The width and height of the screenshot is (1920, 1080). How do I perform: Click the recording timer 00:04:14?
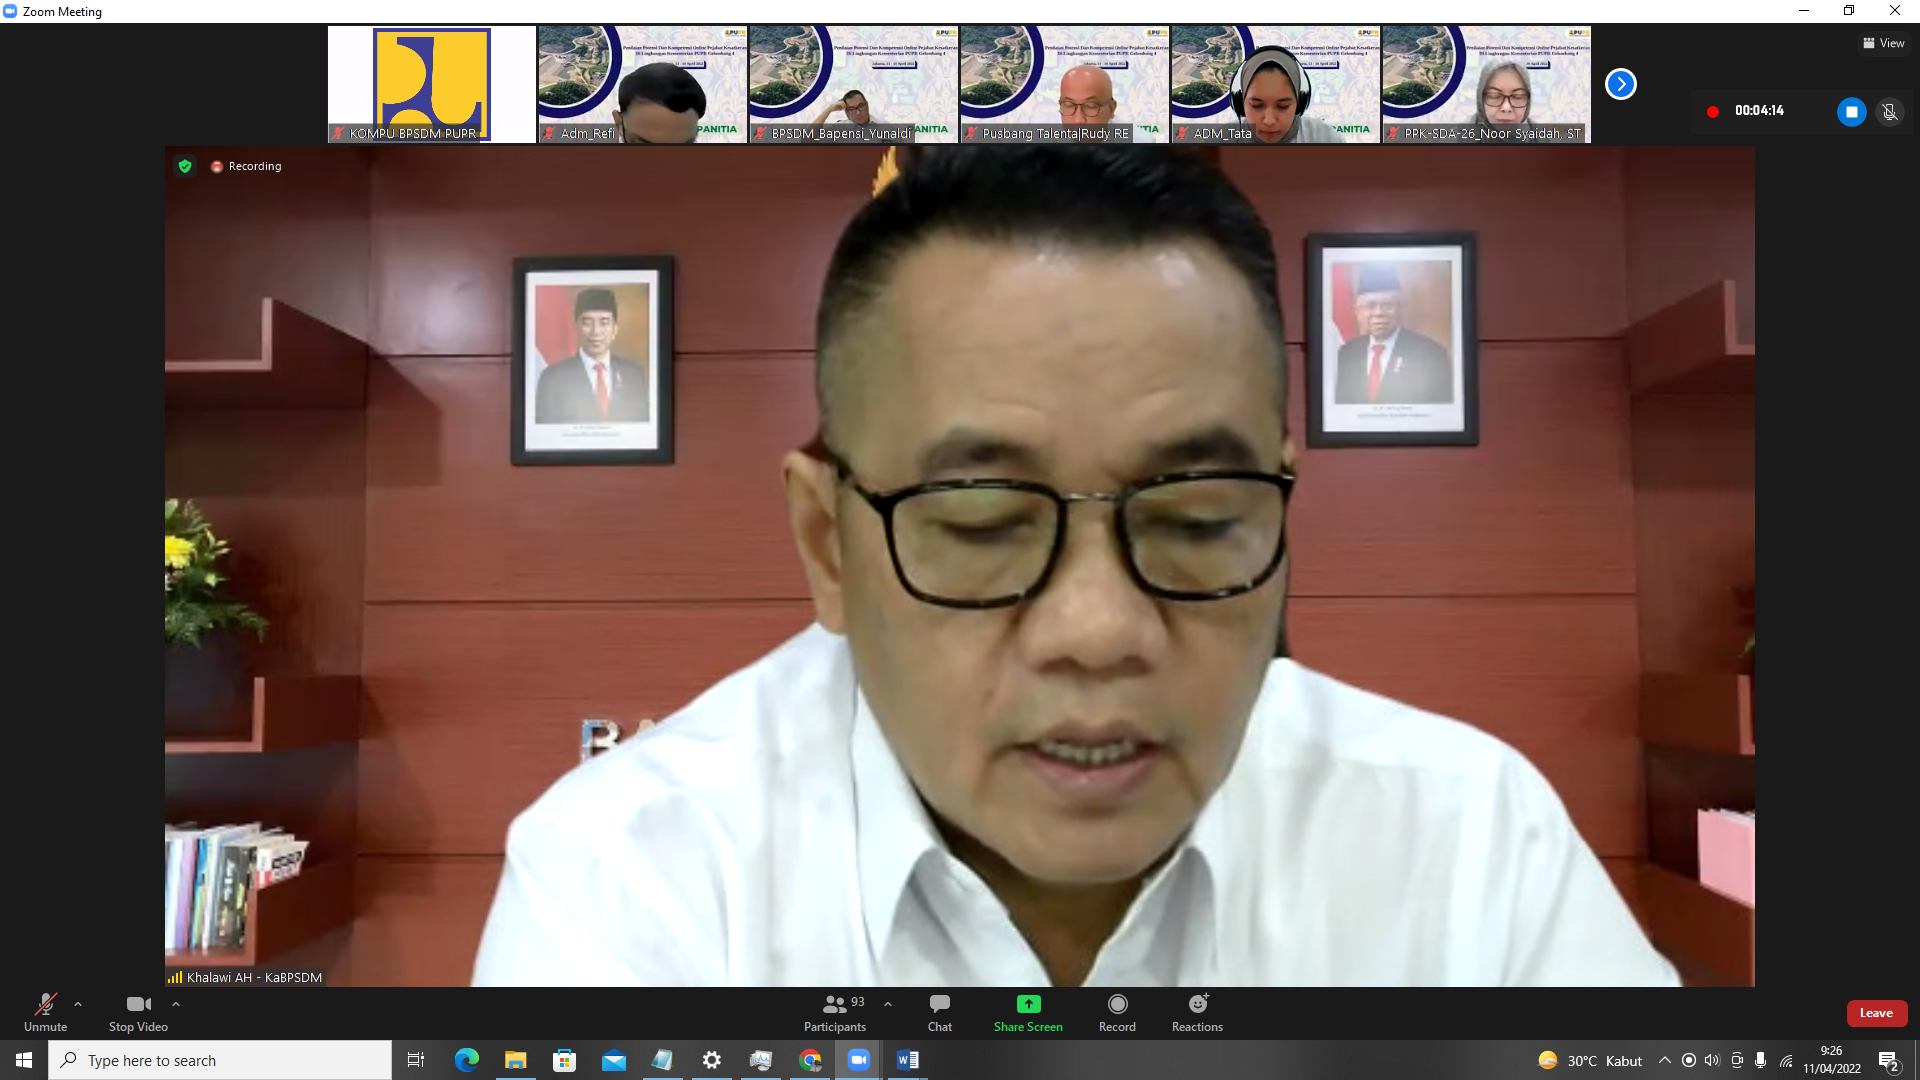pos(1759,111)
